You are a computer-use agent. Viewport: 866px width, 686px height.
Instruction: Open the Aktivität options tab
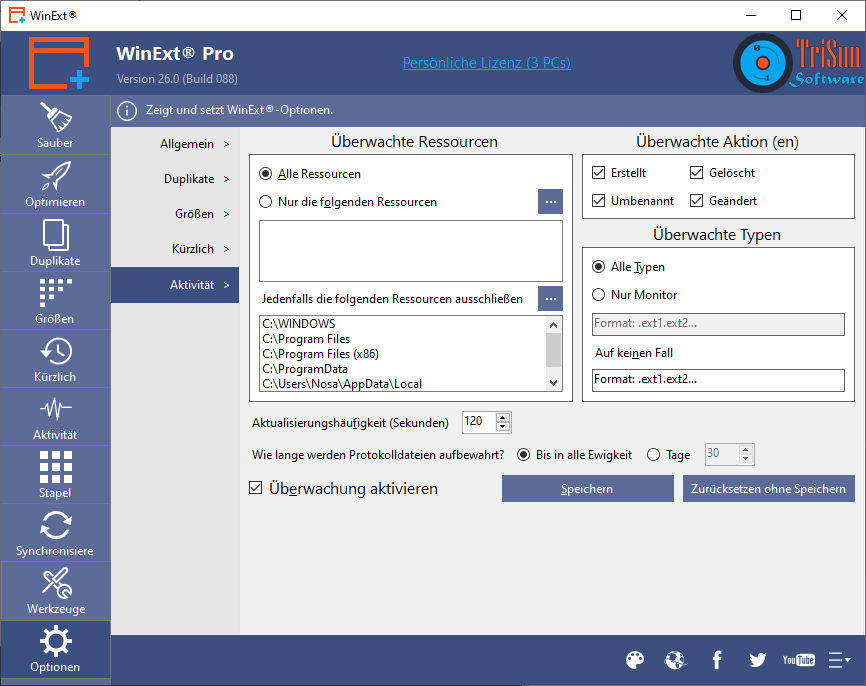pos(175,285)
